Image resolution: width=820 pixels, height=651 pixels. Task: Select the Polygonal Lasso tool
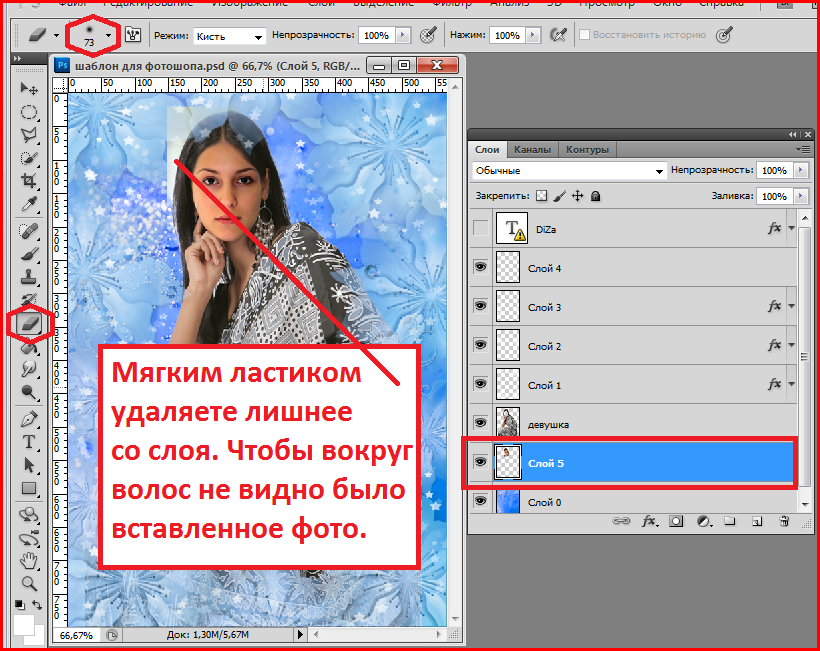coord(29,135)
